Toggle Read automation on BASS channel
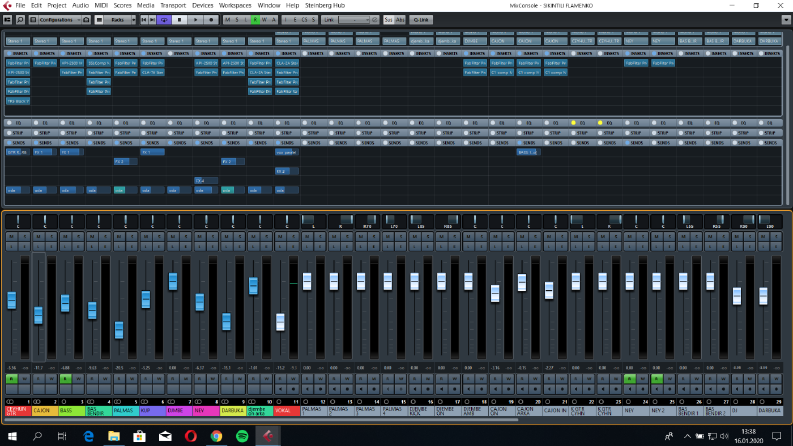 tap(65, 379)
